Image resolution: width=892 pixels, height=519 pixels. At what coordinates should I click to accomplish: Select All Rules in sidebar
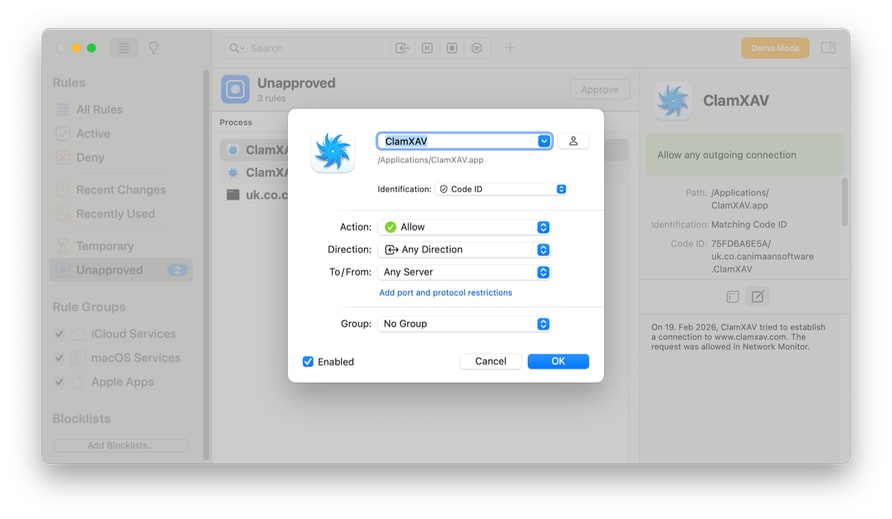click(x=121, y=109)
